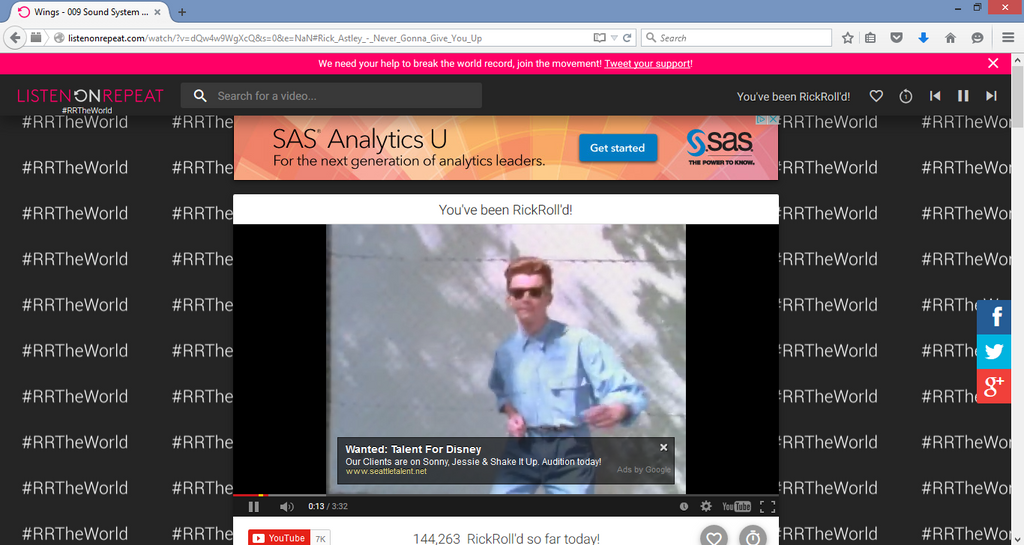Click the 0:13 / 3:32 elapsed time
This screenshot has height=545, width=1024.
(x=328, y=506)
